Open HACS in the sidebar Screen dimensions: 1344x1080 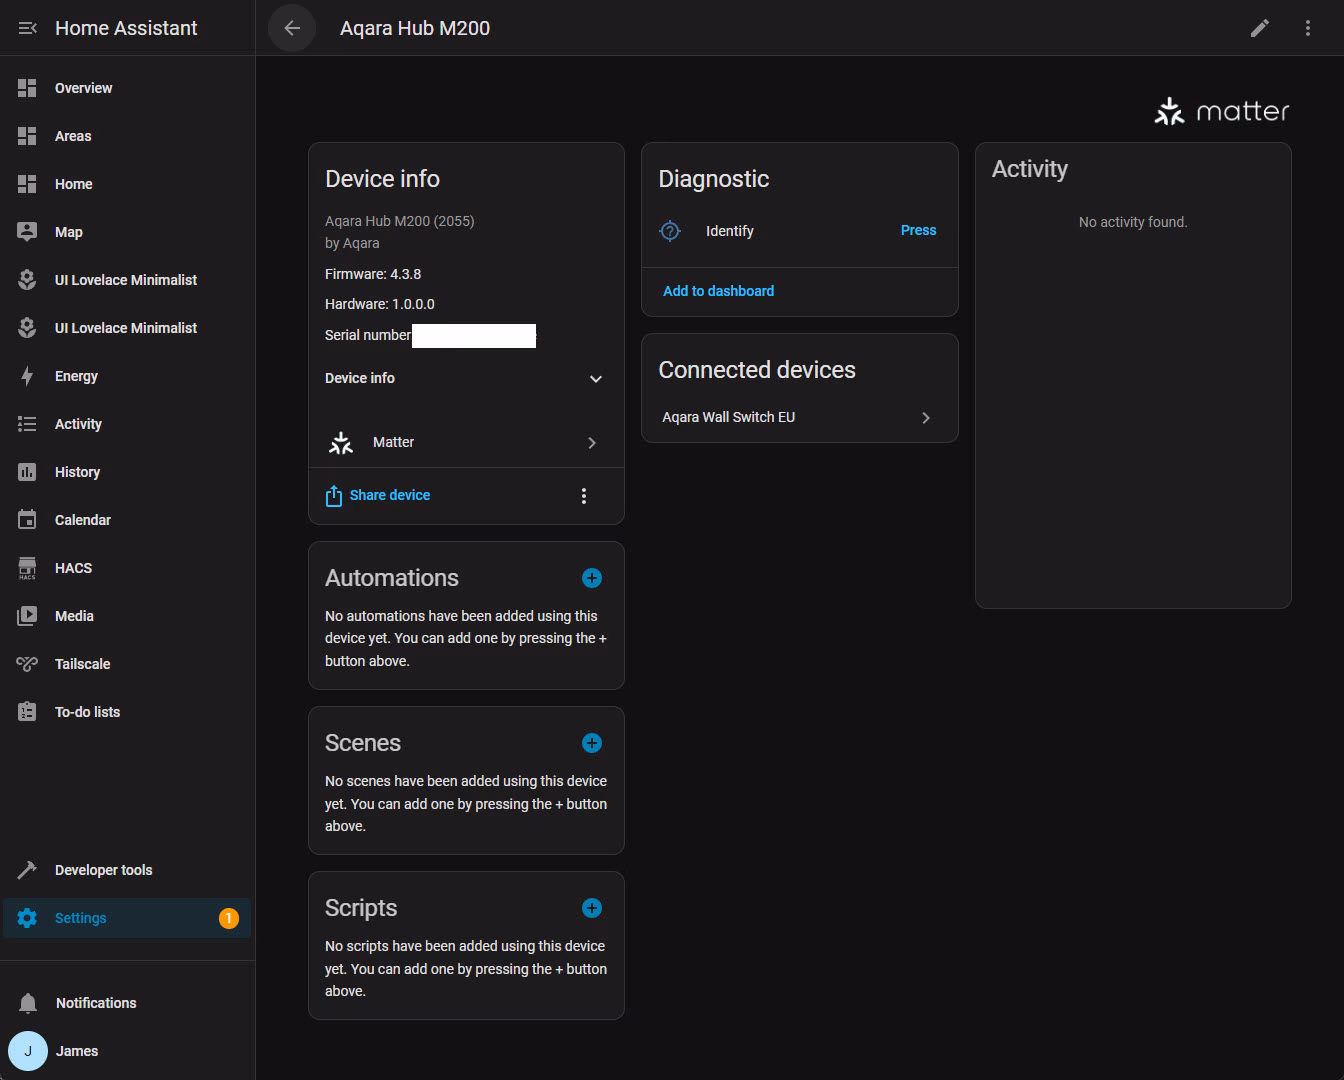tap(73, 568)
